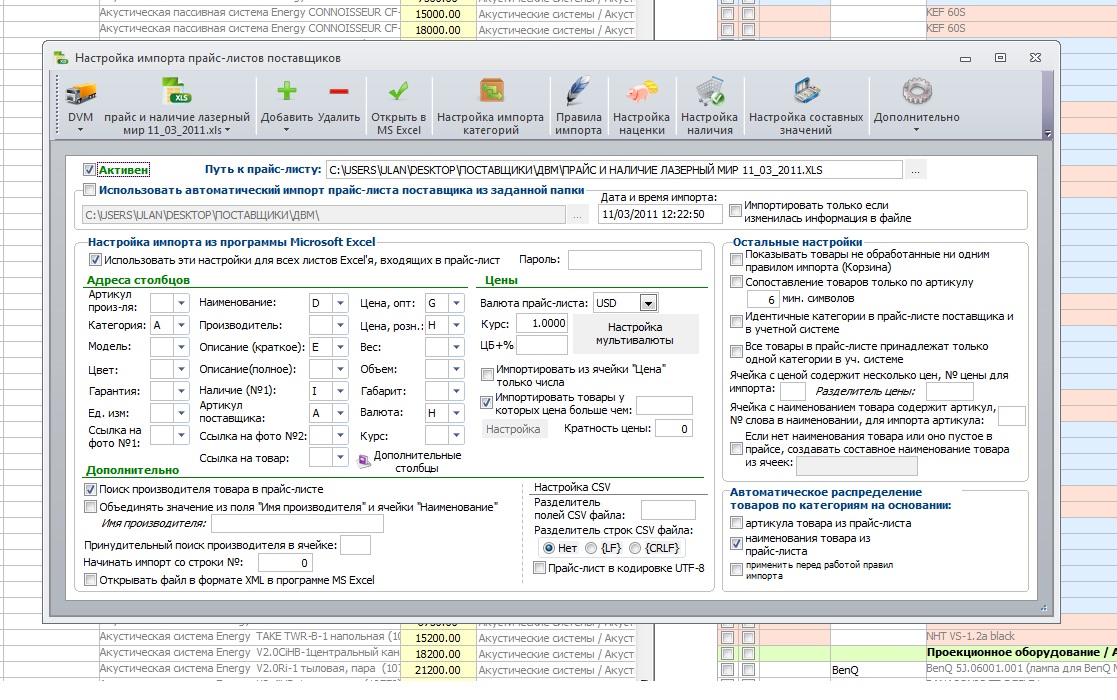Image resolution: width=1117 pixels, height=700 pixels.
Task: Click toolbar overflow arrow at right edge
Action: click(x=1047, y=133)
